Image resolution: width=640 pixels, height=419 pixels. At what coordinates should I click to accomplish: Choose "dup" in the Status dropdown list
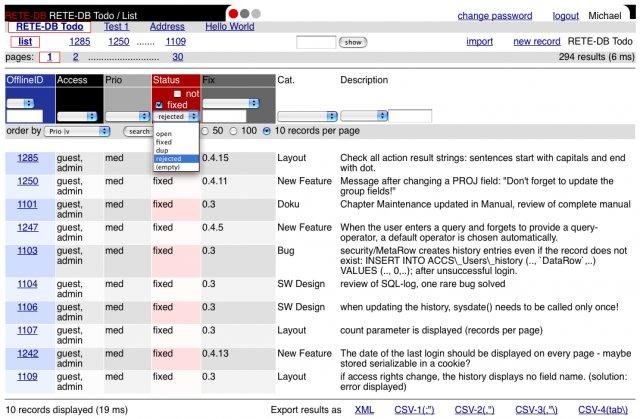176,151
